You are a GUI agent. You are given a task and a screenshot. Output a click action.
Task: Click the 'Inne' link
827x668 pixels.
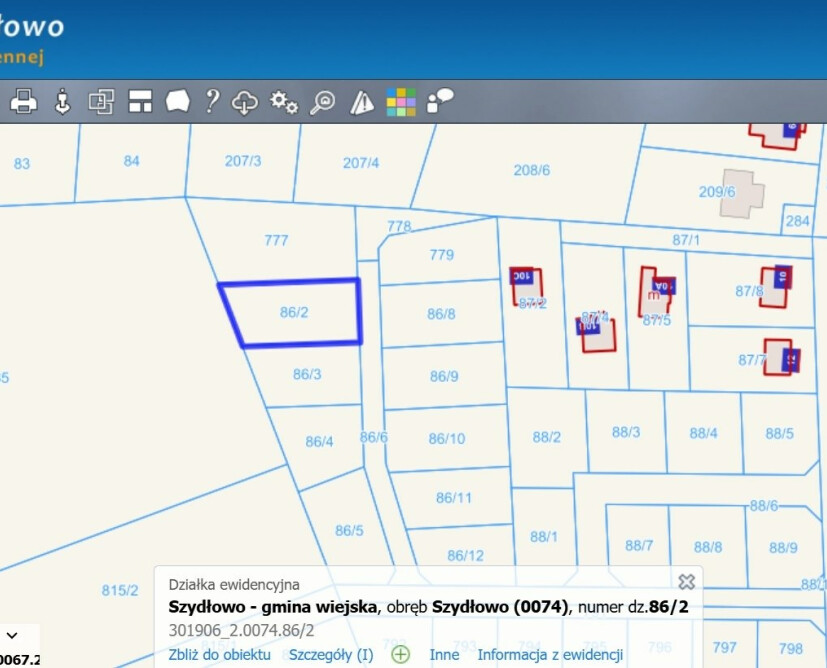click(444, 655)
